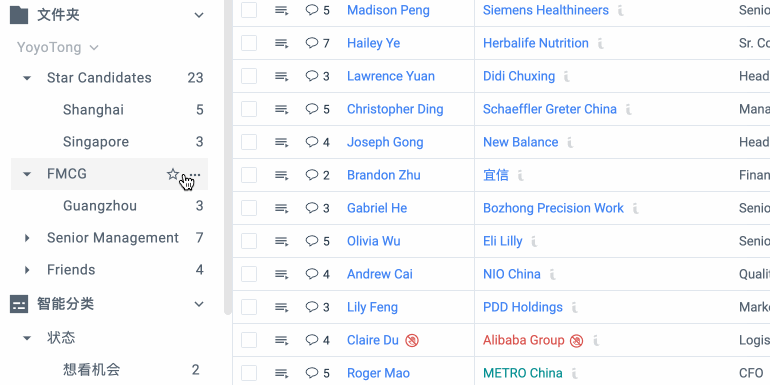Open comment bubble for Roger Mao
Viewport: 770px width, 385px height.
point(317,373)
